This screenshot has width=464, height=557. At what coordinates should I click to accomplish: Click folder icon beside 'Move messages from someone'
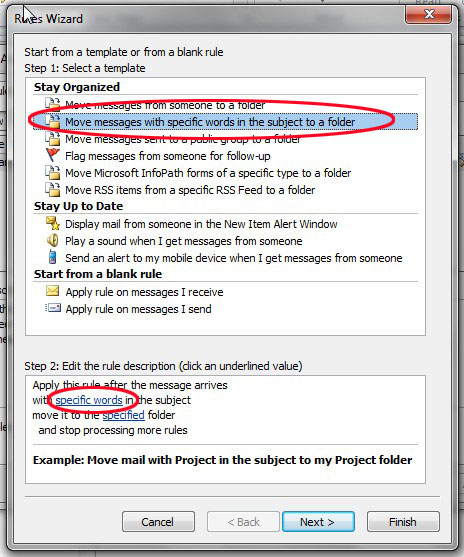click(x=53, y=104)
